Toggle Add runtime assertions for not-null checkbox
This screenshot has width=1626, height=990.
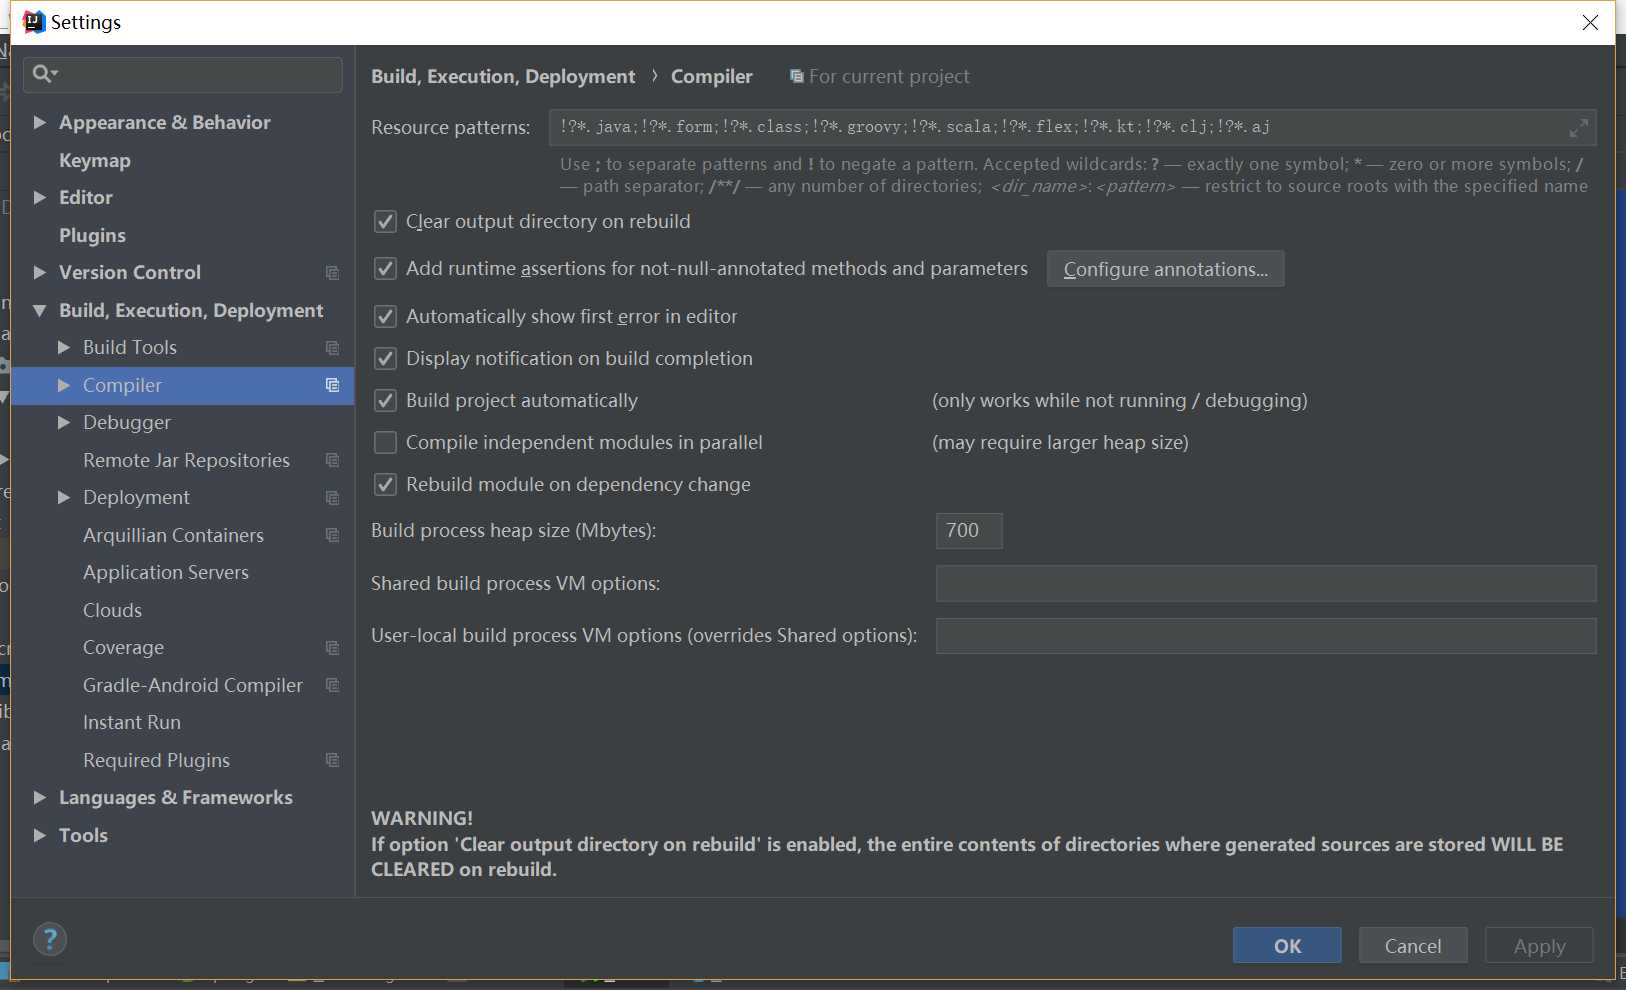(385, 269)
